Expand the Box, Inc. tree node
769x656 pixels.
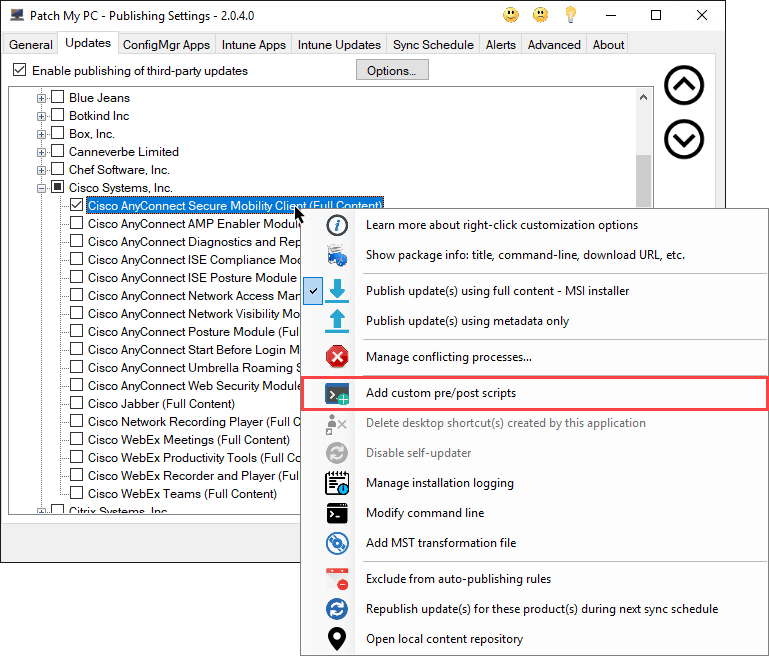coord(41,134)
